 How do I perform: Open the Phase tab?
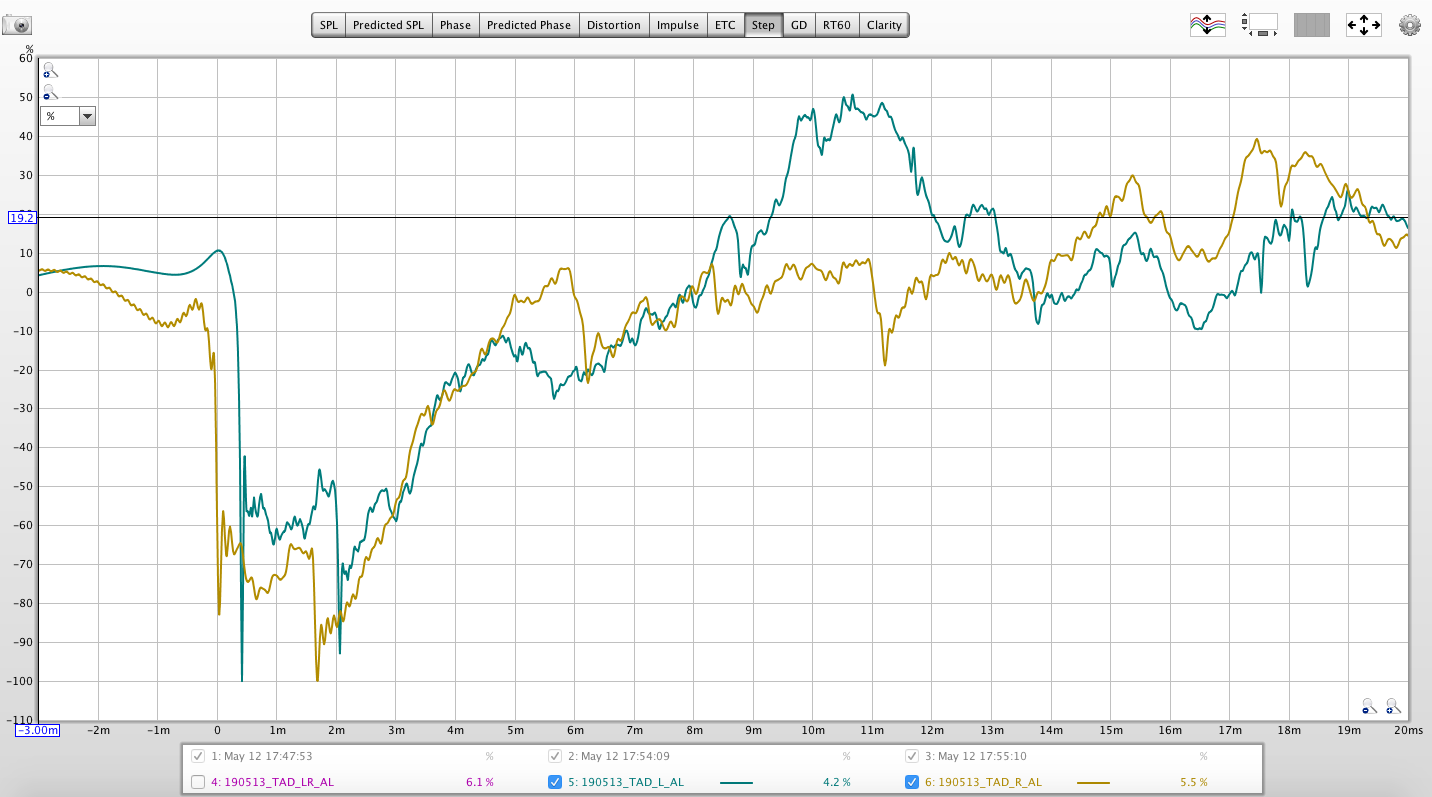(455, 25)
